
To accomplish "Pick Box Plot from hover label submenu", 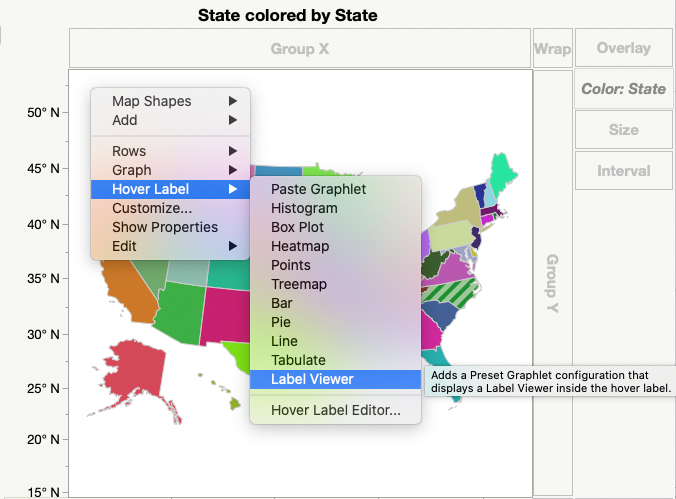I will pyautogui.click(x=299, y=227).
